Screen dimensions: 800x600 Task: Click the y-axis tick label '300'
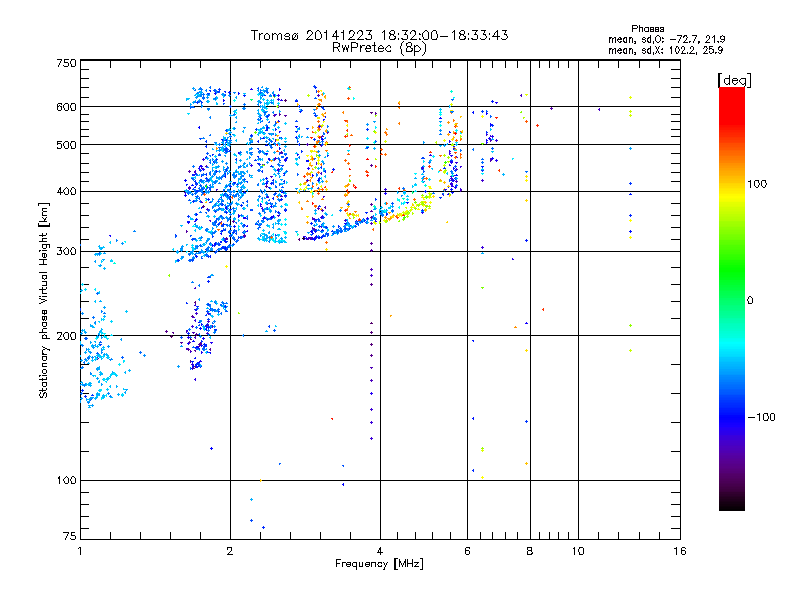(x=66, y=251)
